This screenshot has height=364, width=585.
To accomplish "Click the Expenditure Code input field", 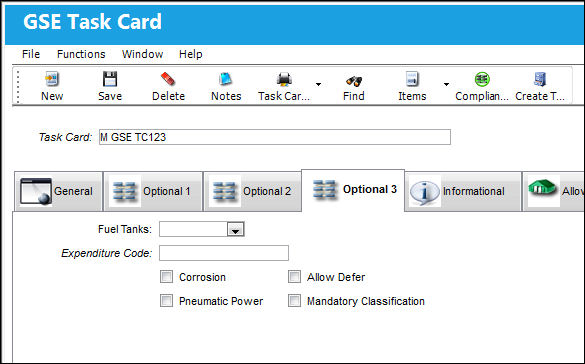I will (224, 253).
